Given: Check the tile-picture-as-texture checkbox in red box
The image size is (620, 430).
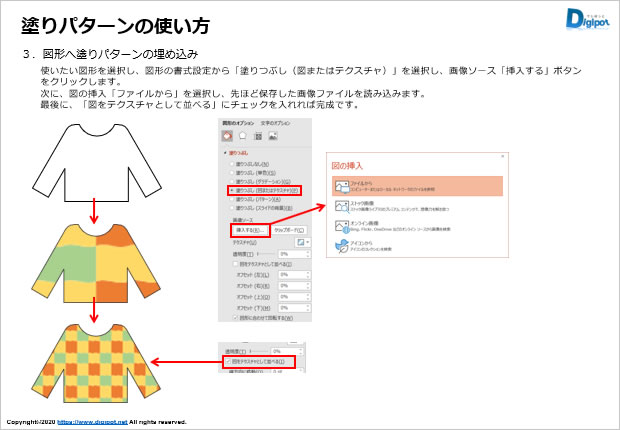Looking at the screenshot, I should (228, 360).
